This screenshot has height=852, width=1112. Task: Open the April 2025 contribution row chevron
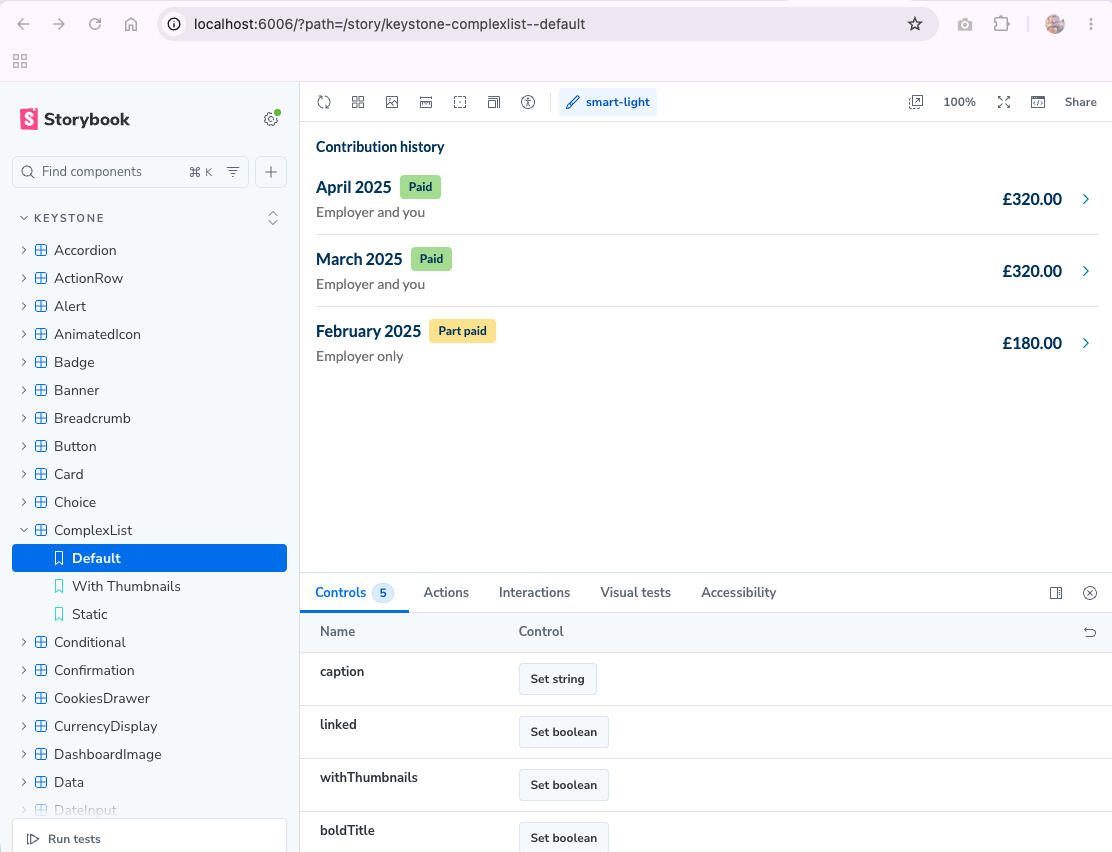[x=1086, y=199]
